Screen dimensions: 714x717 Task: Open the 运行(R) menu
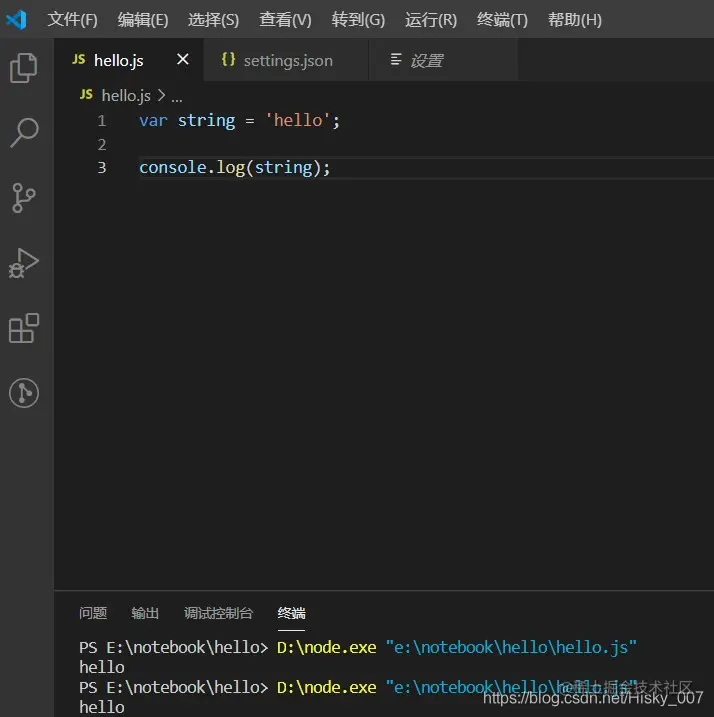[x=431, y=20]
